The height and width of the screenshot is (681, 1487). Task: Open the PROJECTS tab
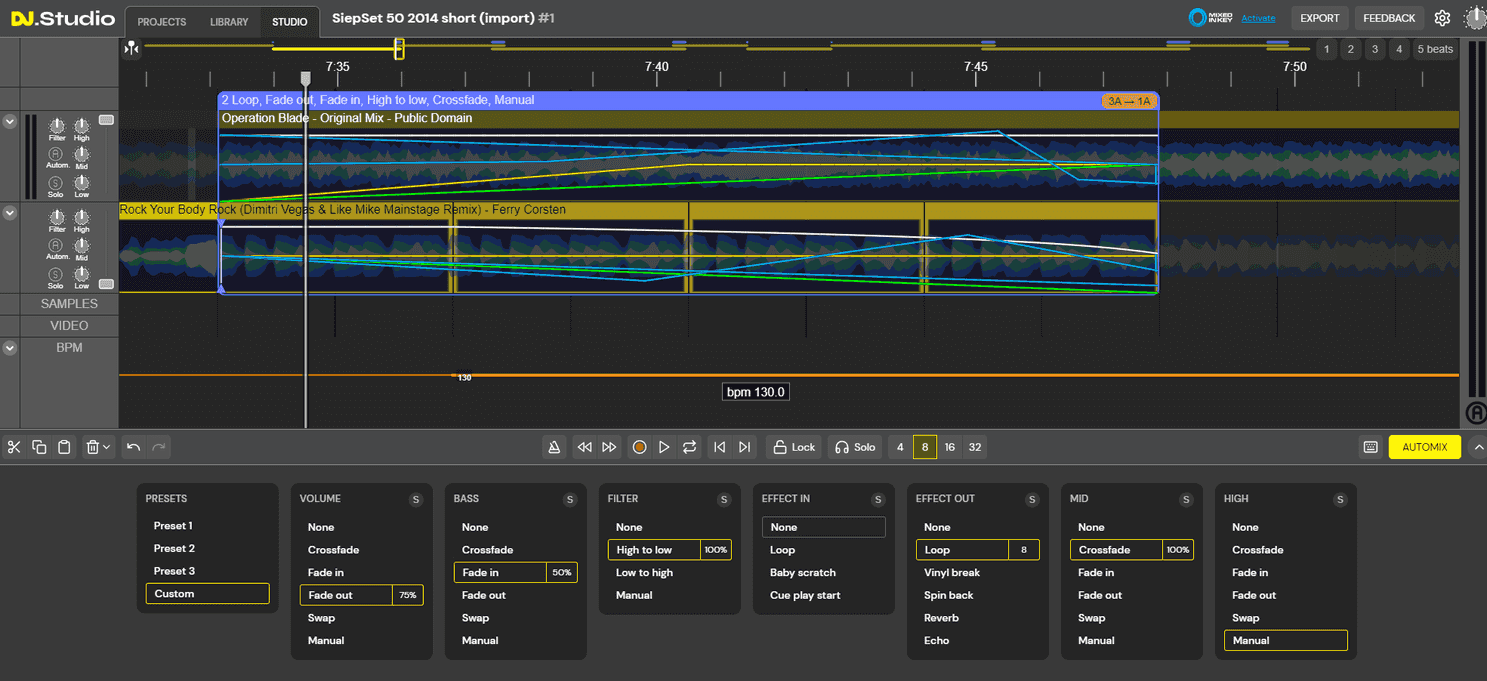pyautogui.click(x=162, y=21)
